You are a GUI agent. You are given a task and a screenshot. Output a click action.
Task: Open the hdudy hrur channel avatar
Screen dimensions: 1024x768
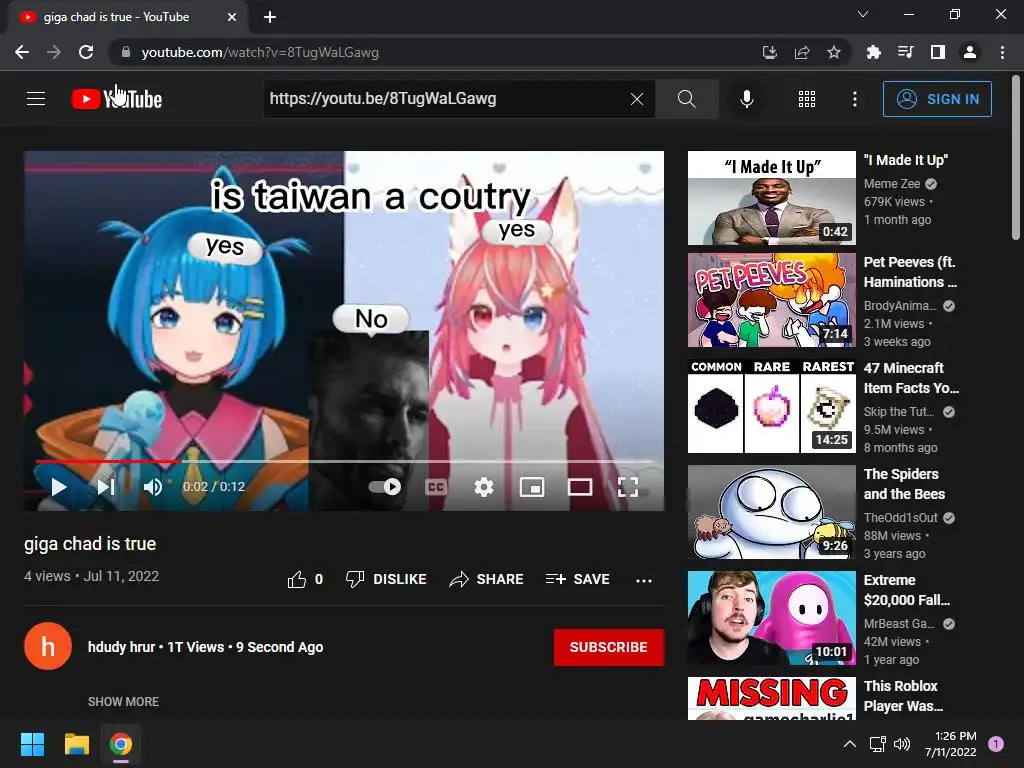click(x=48, y=647)
